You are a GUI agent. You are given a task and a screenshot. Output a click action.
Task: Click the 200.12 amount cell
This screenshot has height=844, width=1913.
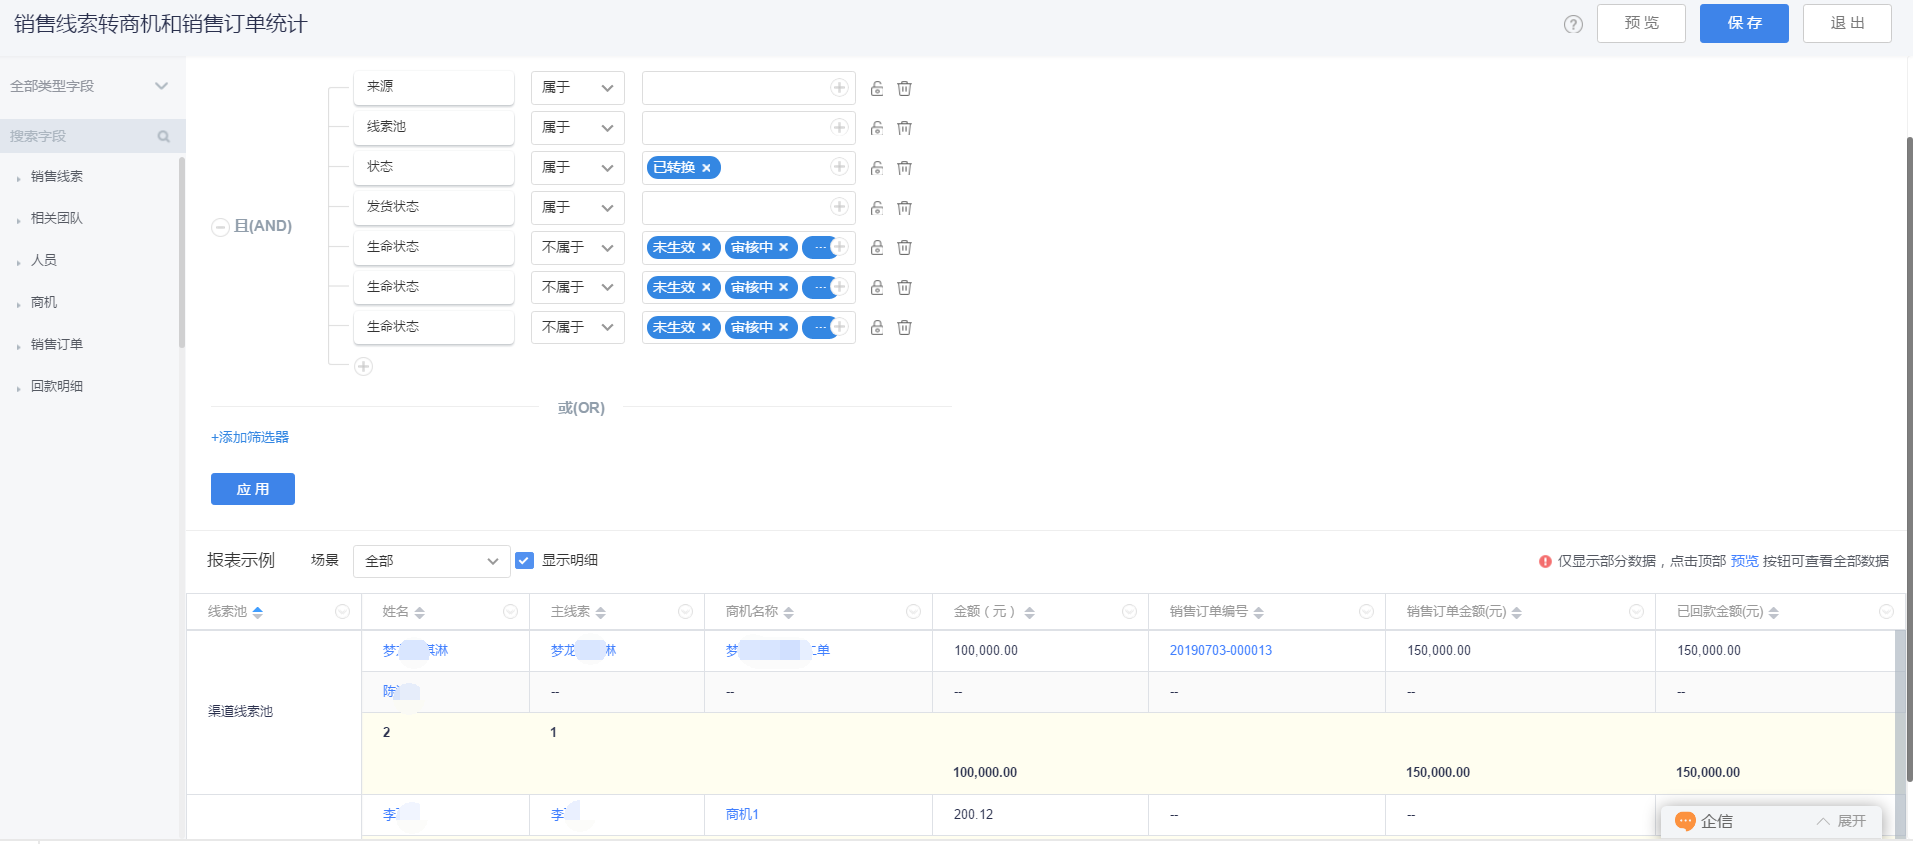[x=1040, y=815]
